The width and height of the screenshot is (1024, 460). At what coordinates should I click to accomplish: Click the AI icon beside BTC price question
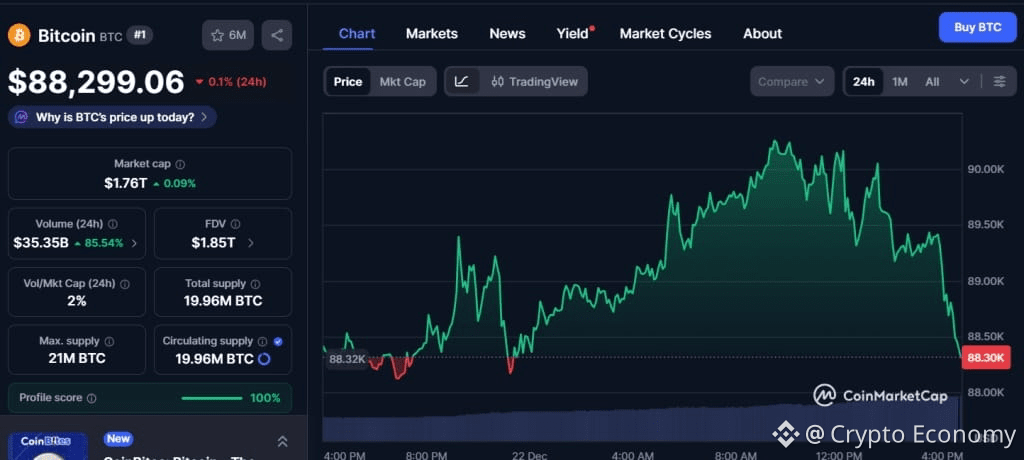click(22, 118)
